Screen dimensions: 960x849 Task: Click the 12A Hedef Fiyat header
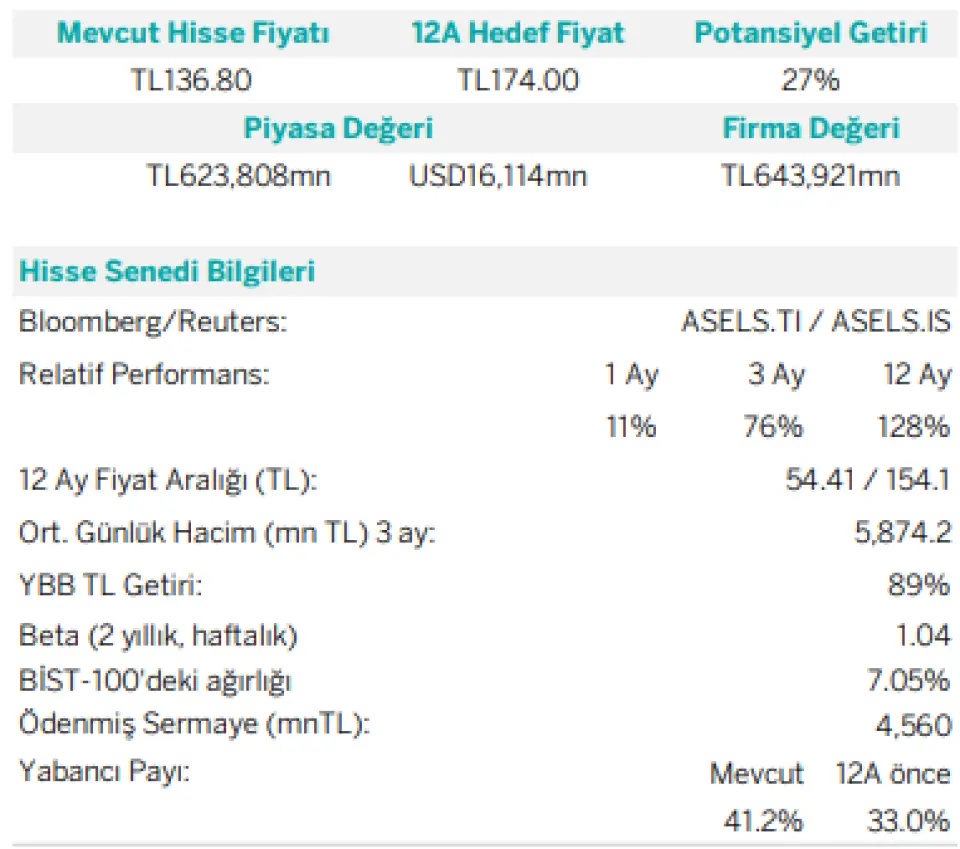[518, 32]
